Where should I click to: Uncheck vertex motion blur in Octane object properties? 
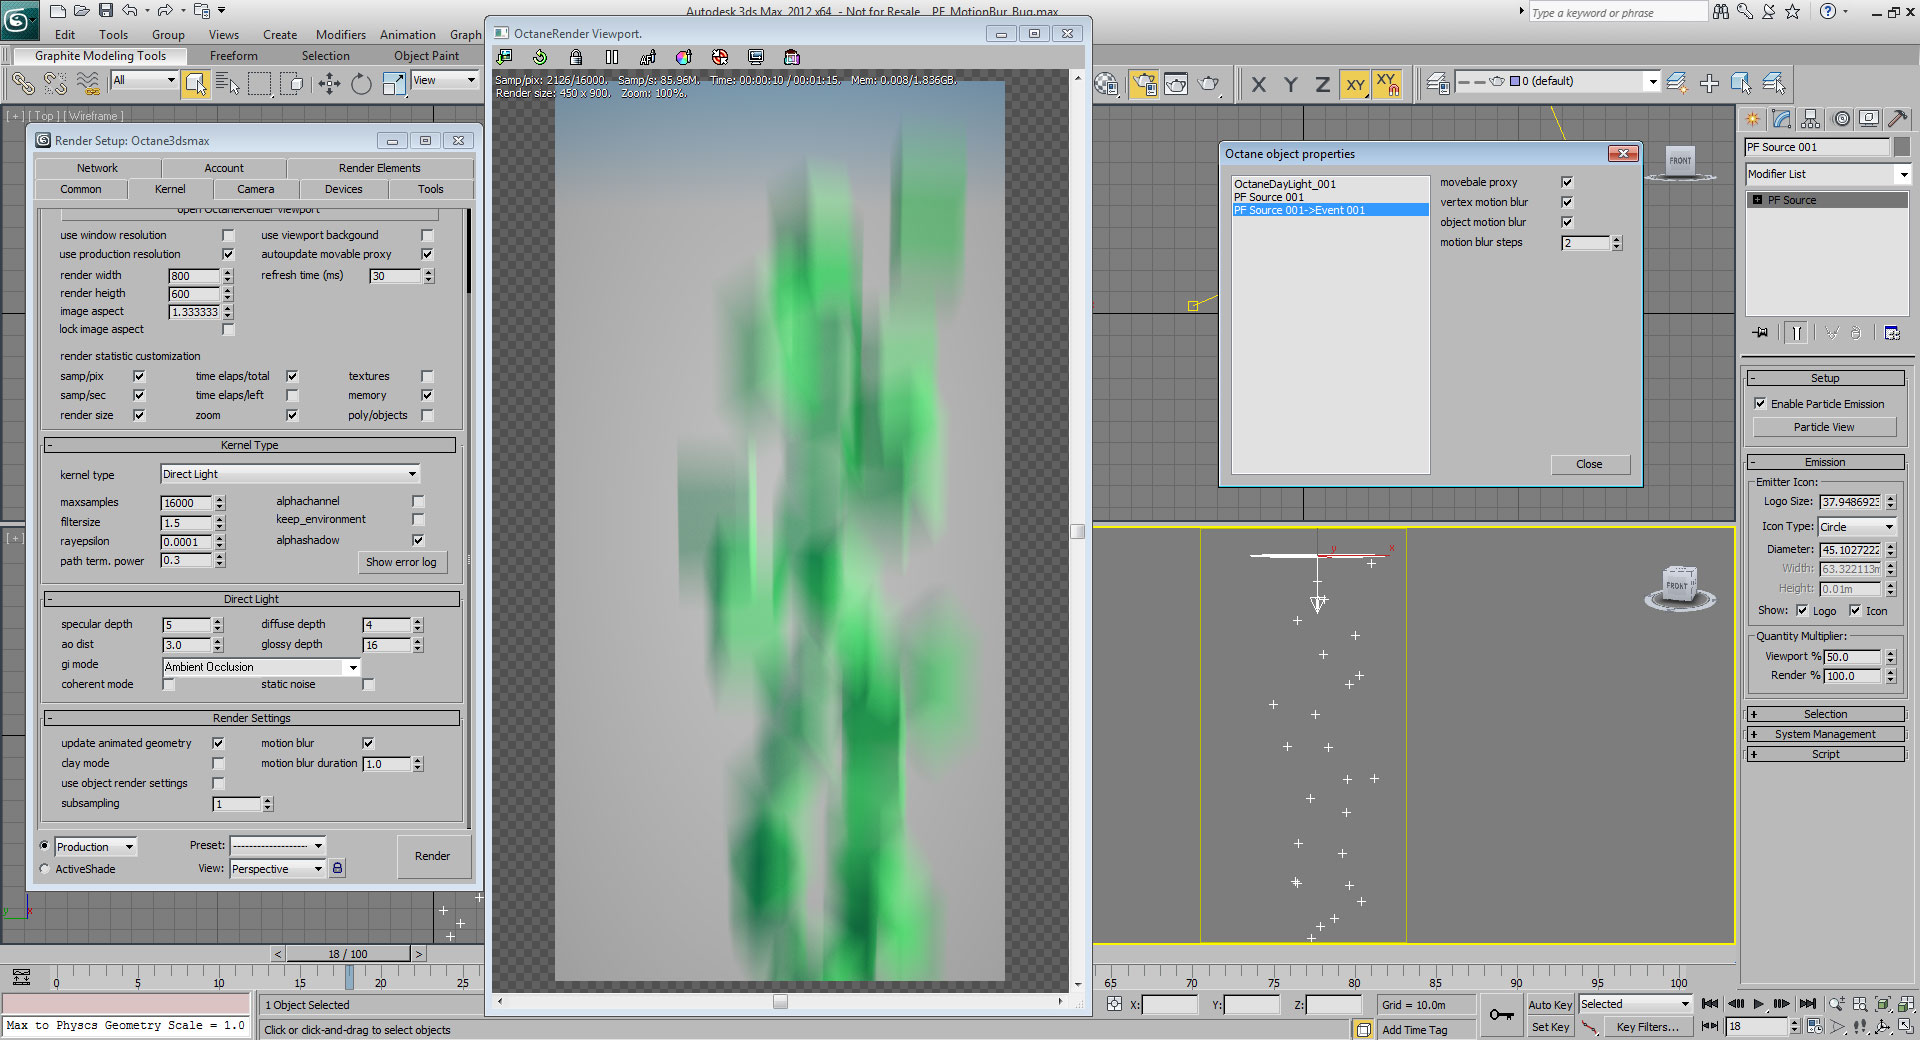point(1567,202)
